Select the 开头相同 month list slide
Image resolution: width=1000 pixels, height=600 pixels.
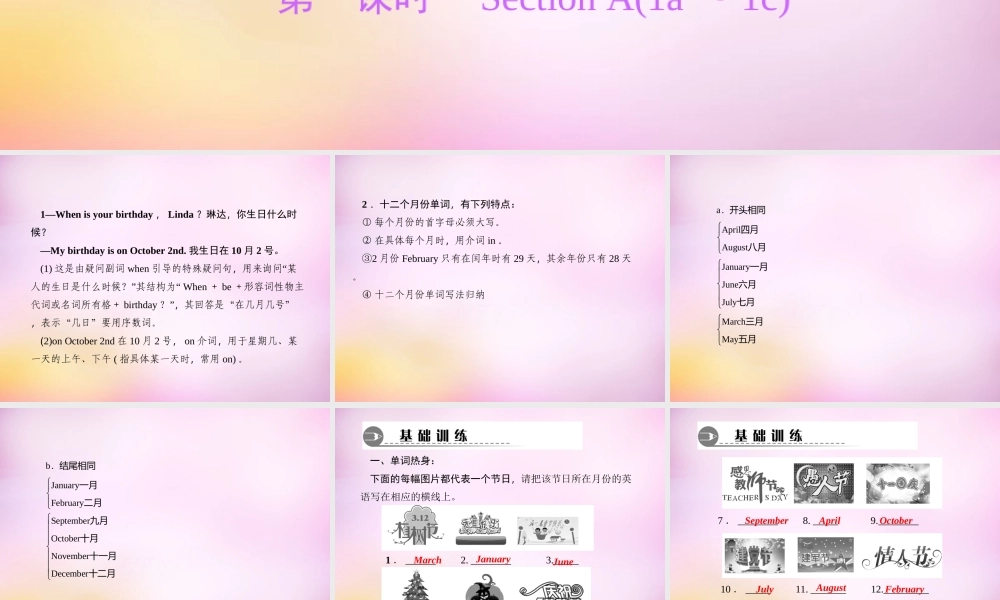pyautogui.click(x=835, y=275)
